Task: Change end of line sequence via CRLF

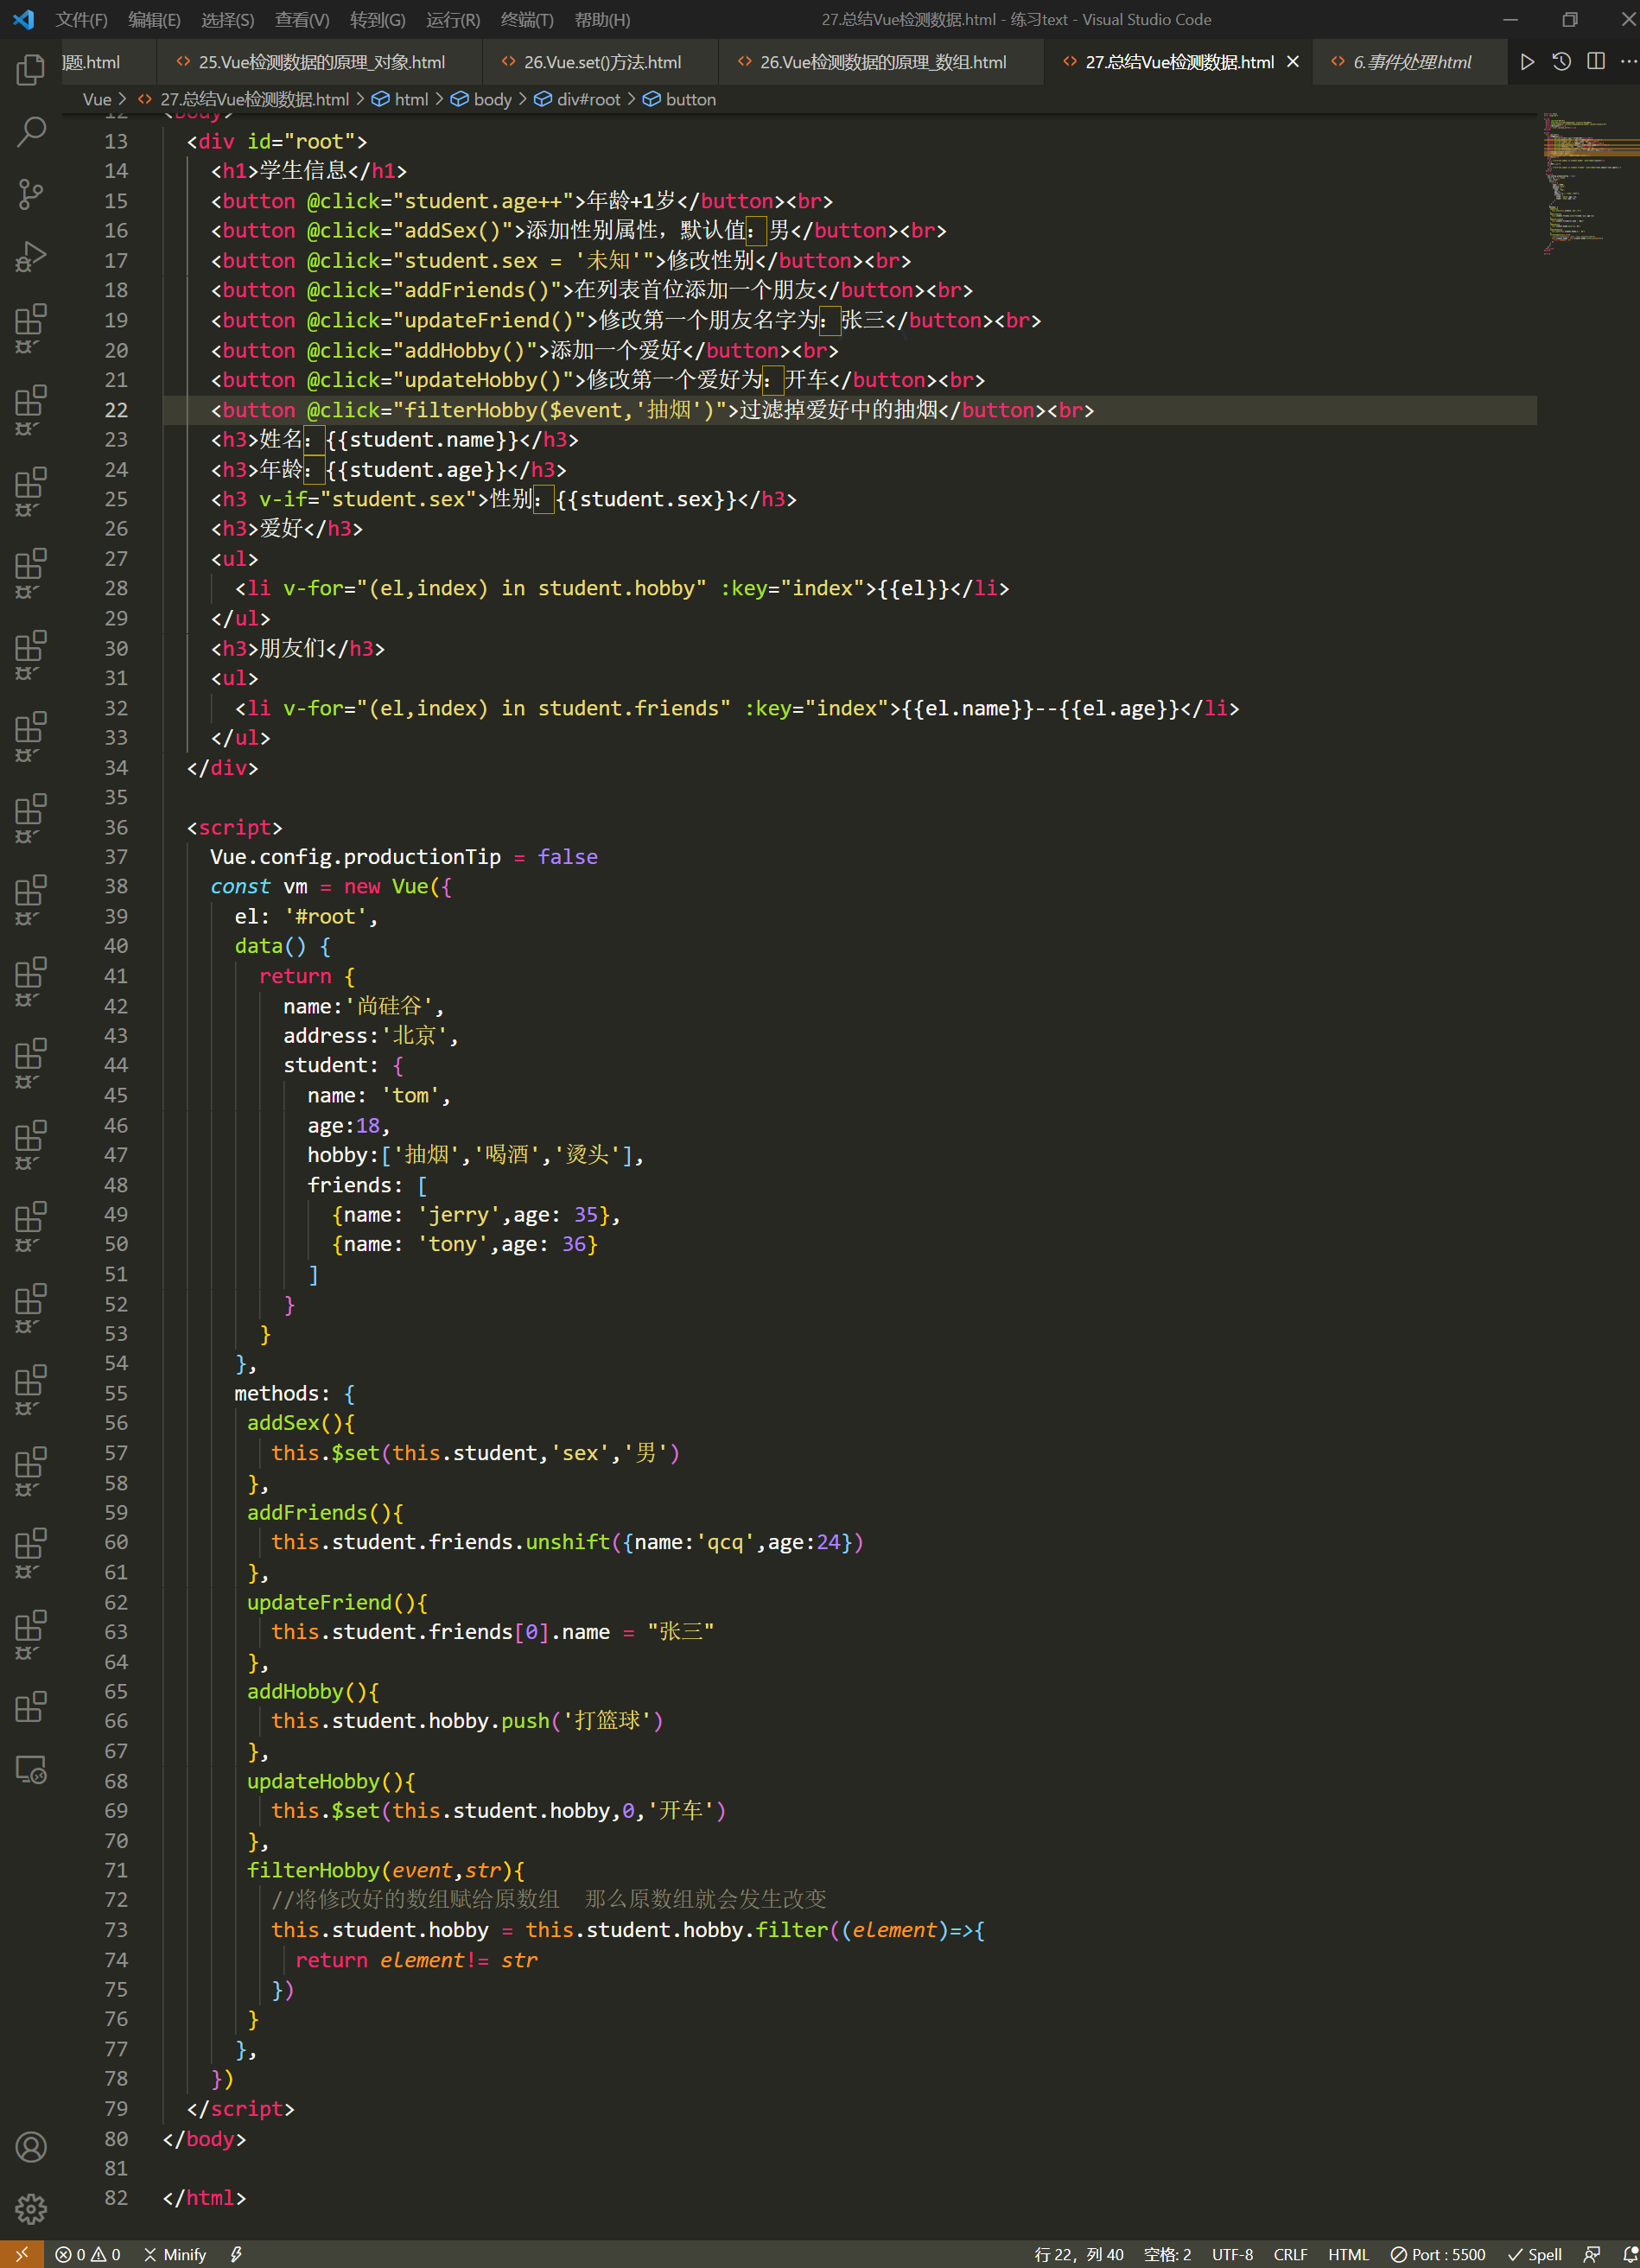Action: [1290, 2254]
